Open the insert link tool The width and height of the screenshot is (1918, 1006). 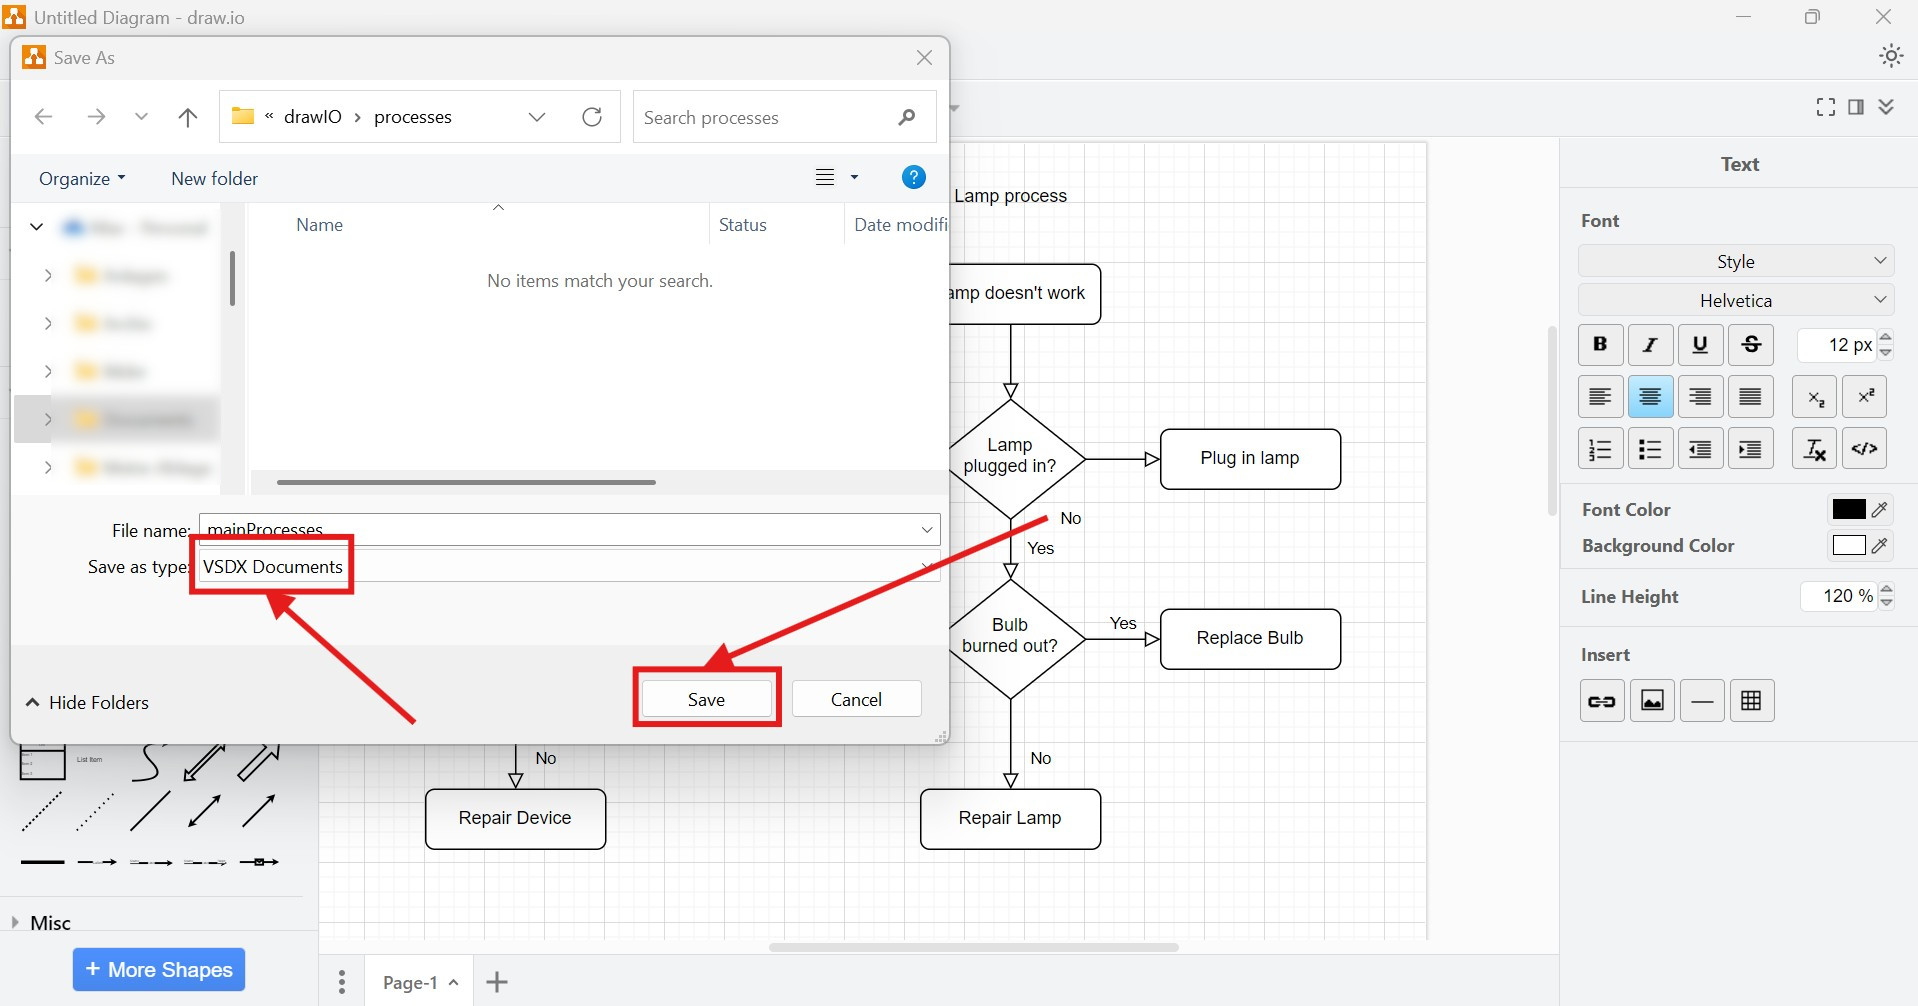click(x=1601, y=700)
